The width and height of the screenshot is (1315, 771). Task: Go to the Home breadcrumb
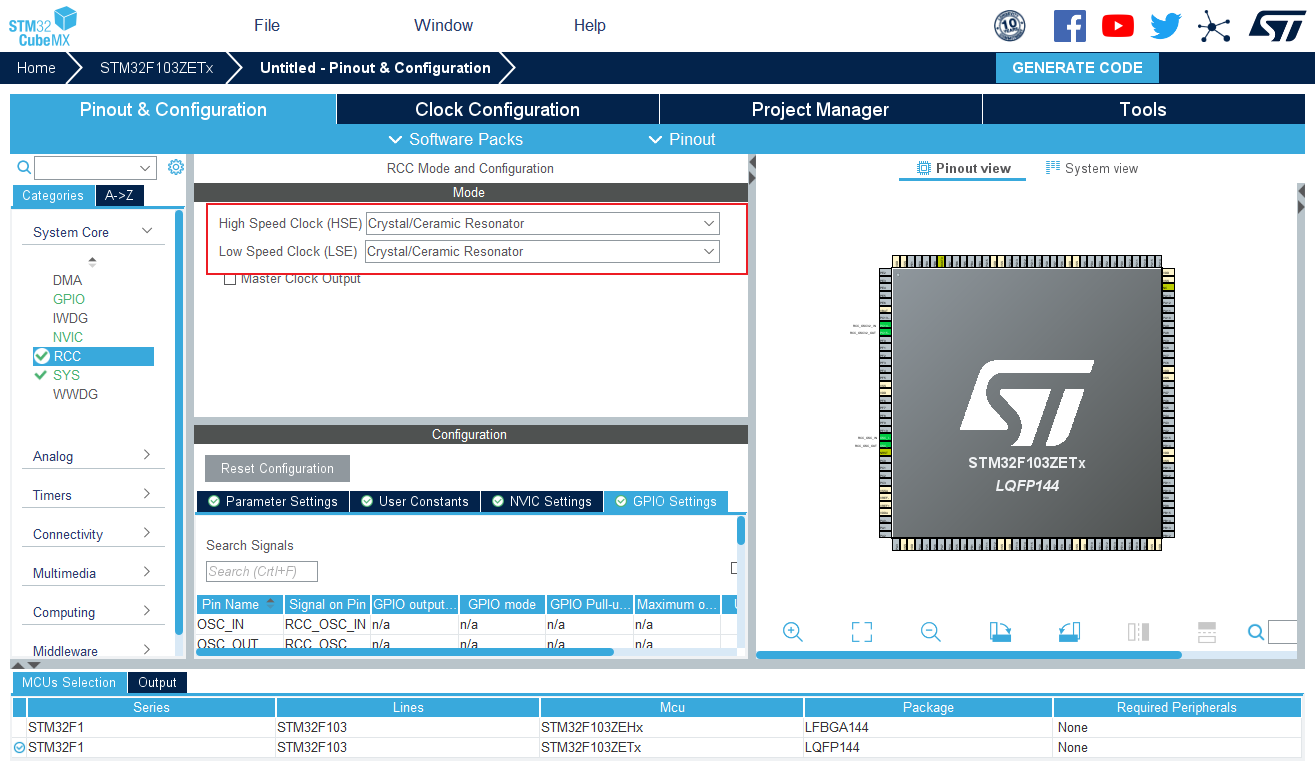point(36,68)
